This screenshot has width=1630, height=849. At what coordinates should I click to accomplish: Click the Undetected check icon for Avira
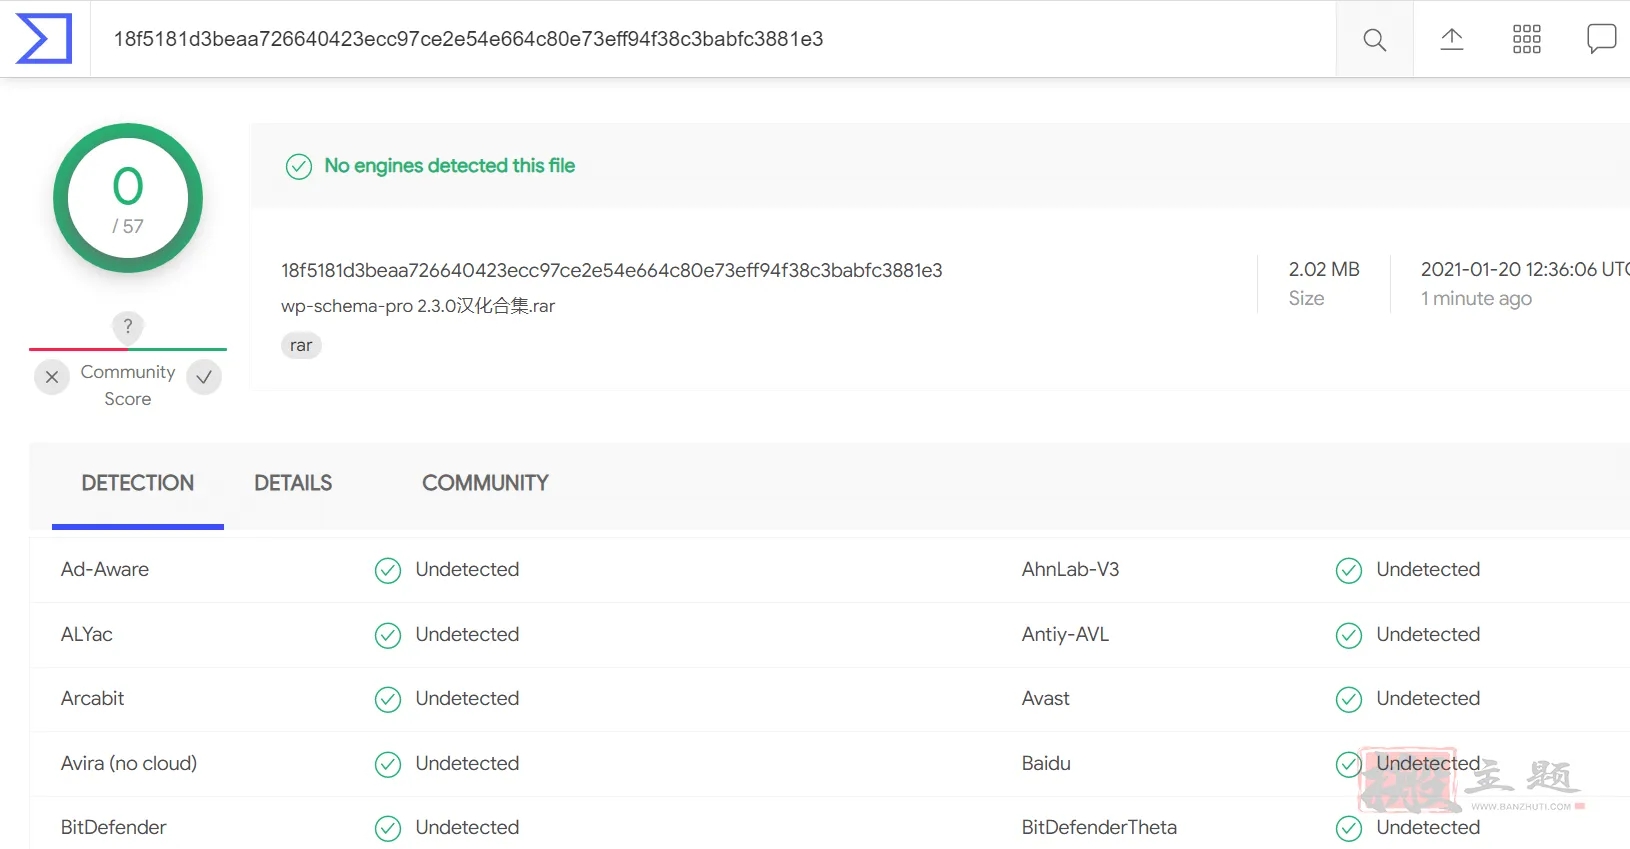(388, 764)
